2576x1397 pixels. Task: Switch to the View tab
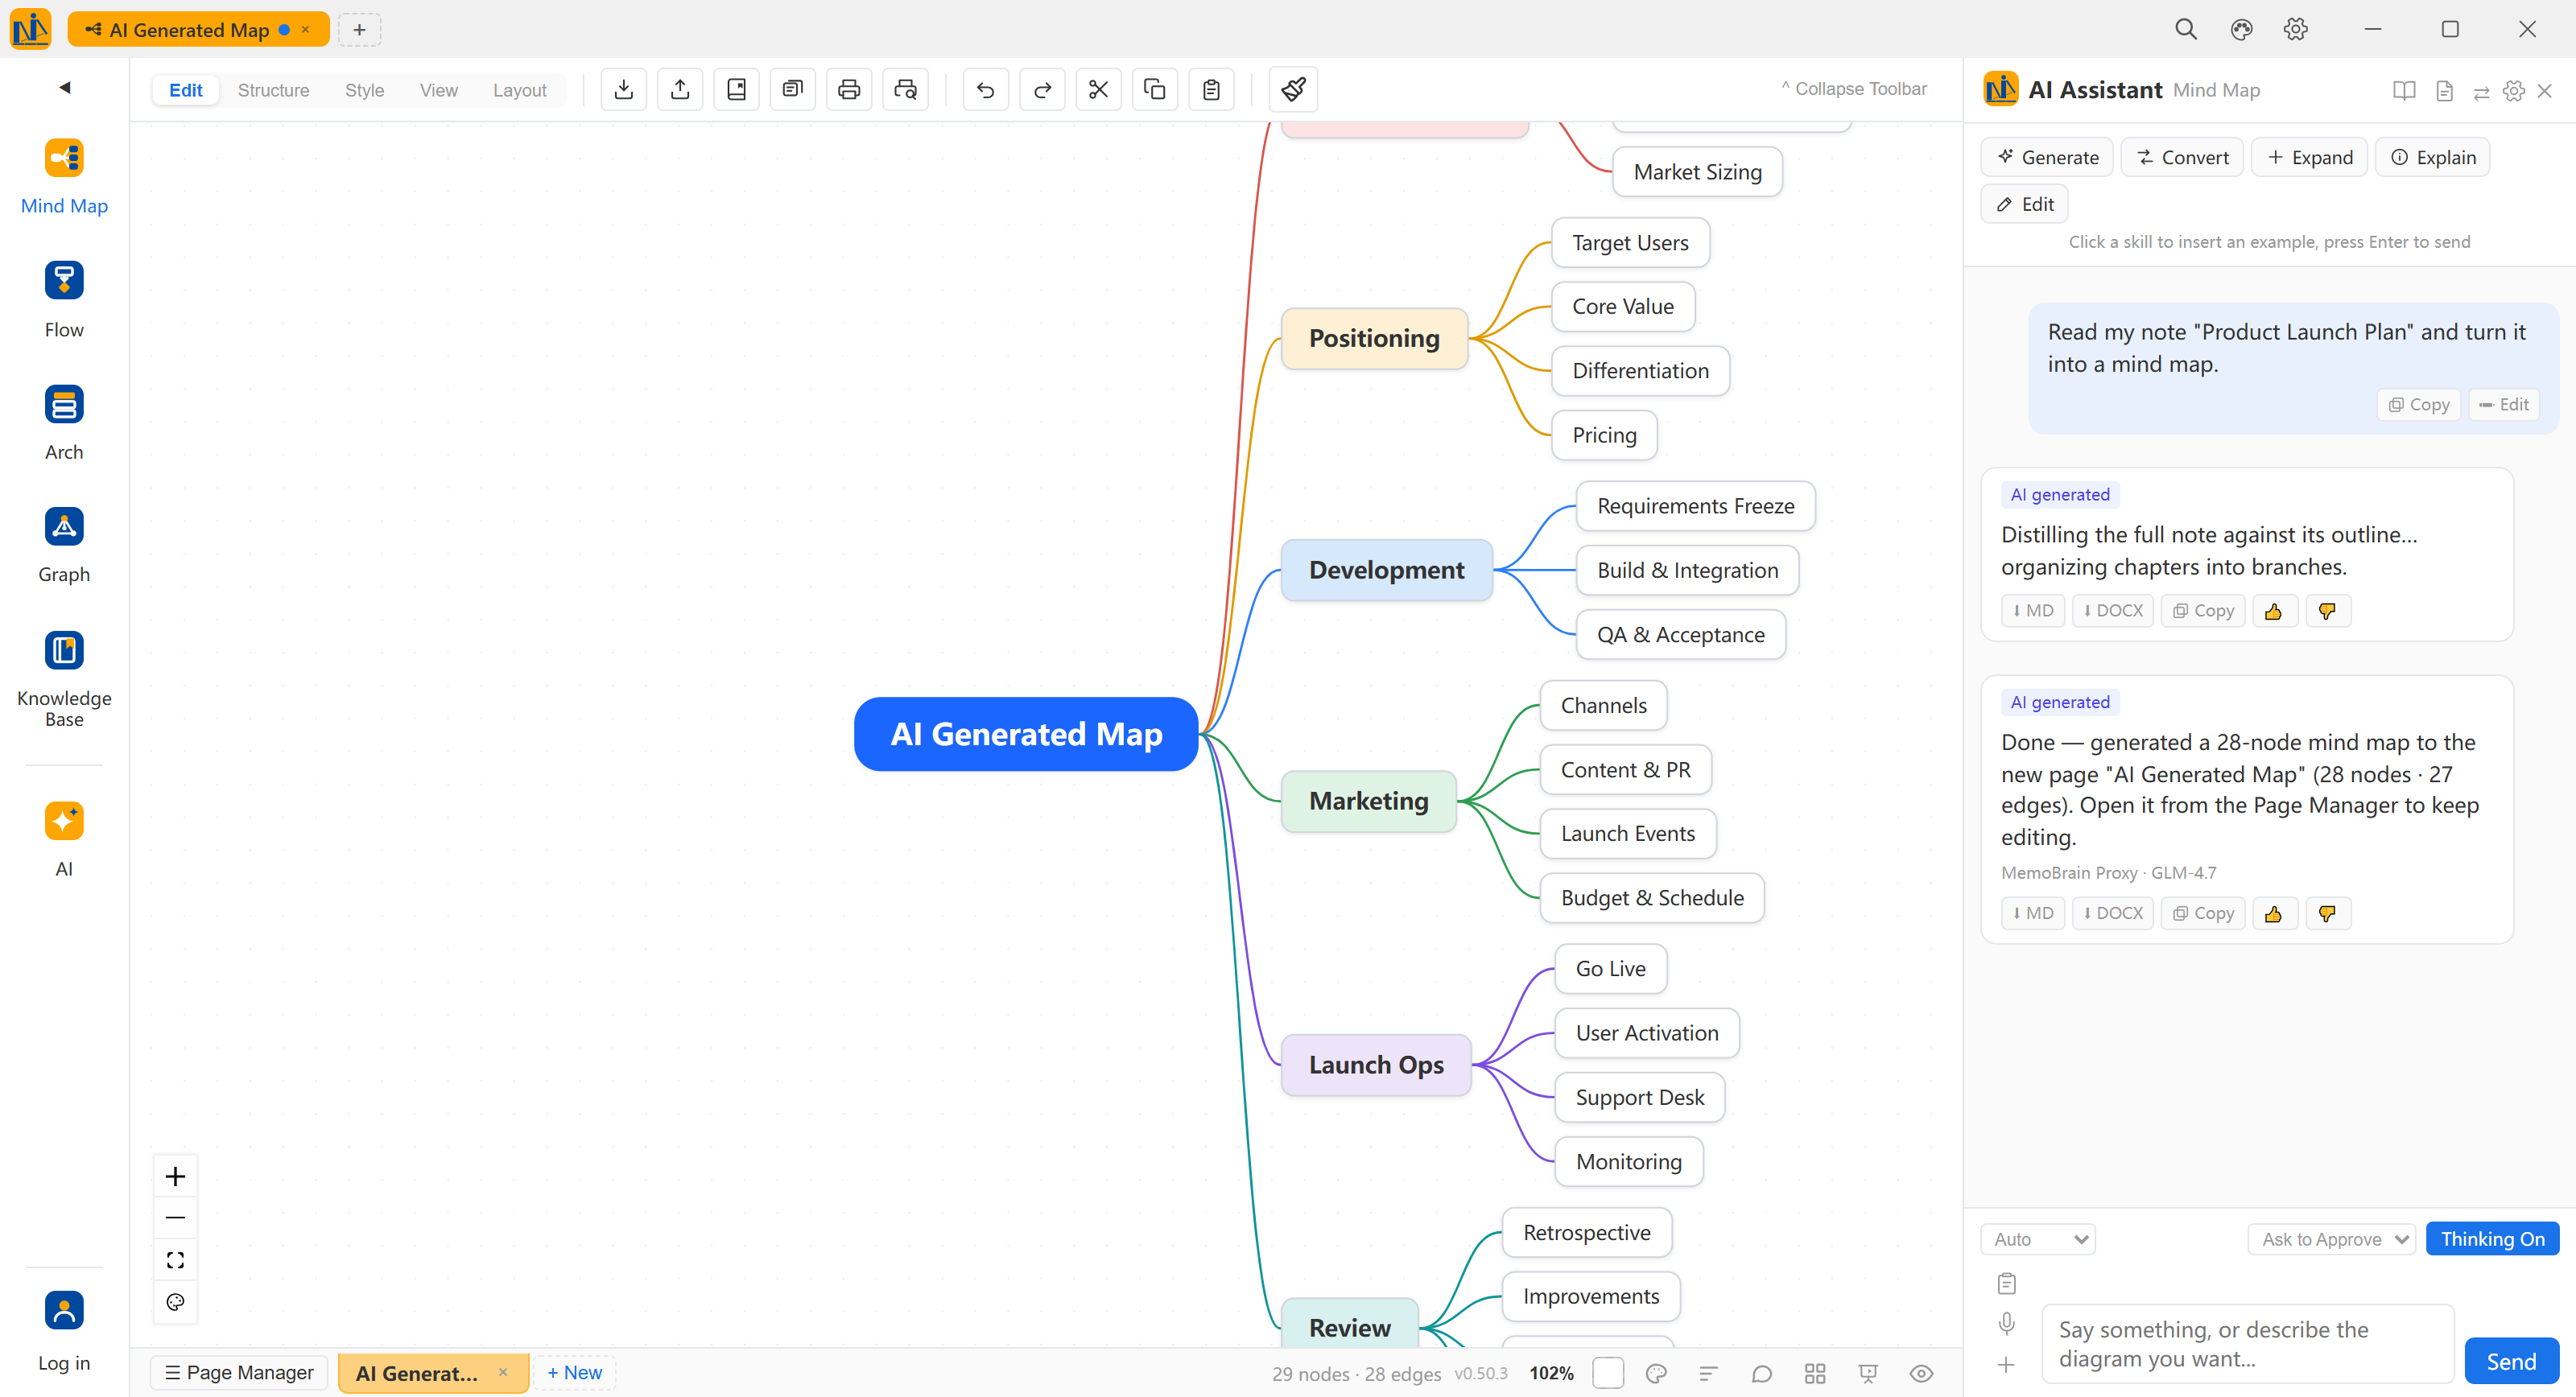(x=438, y=90)
